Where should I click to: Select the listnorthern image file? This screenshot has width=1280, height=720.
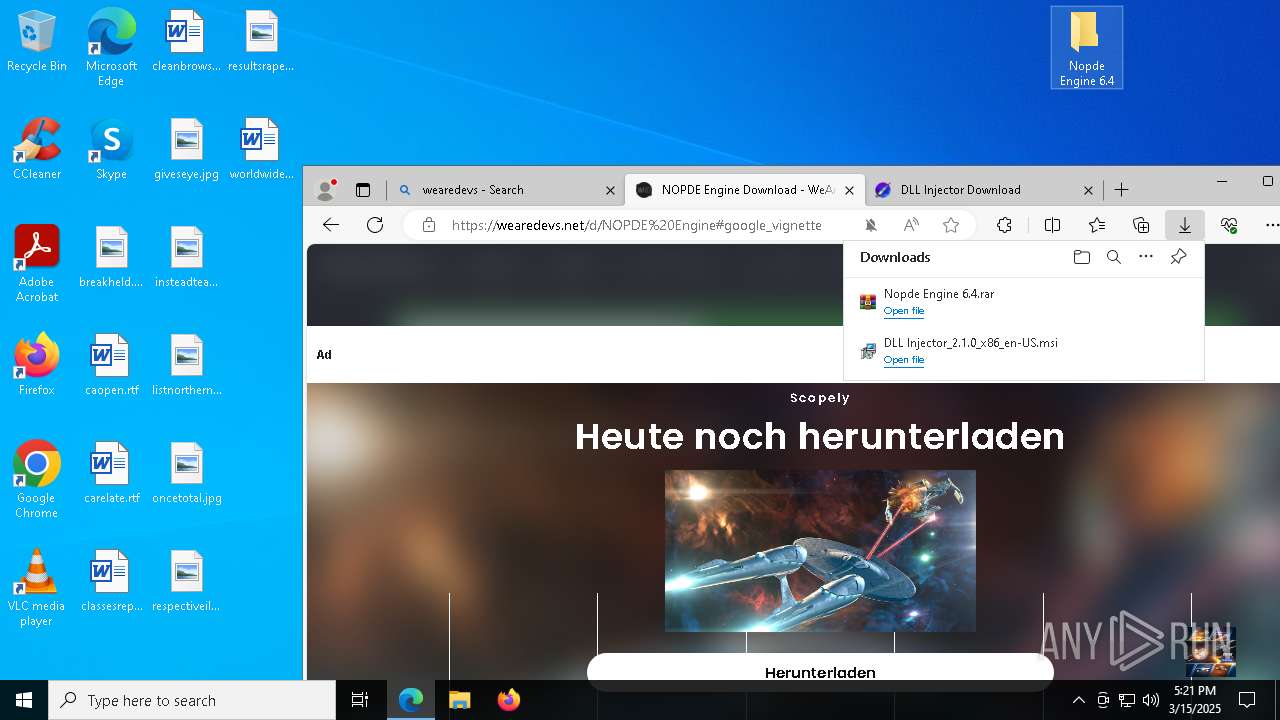coord(186,366)
